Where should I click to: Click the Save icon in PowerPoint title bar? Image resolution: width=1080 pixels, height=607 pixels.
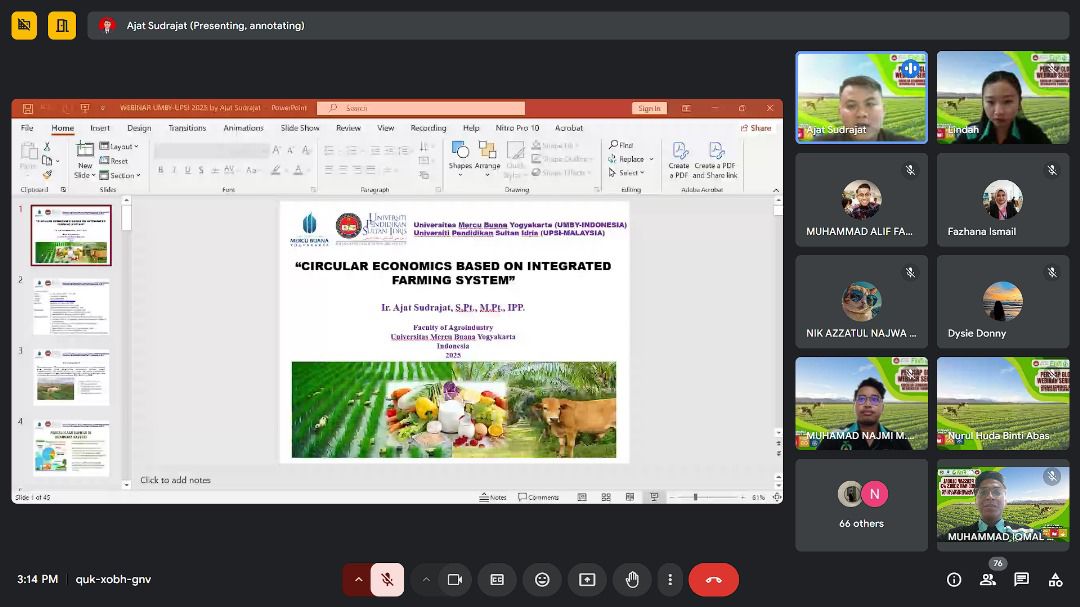[28, 108]
